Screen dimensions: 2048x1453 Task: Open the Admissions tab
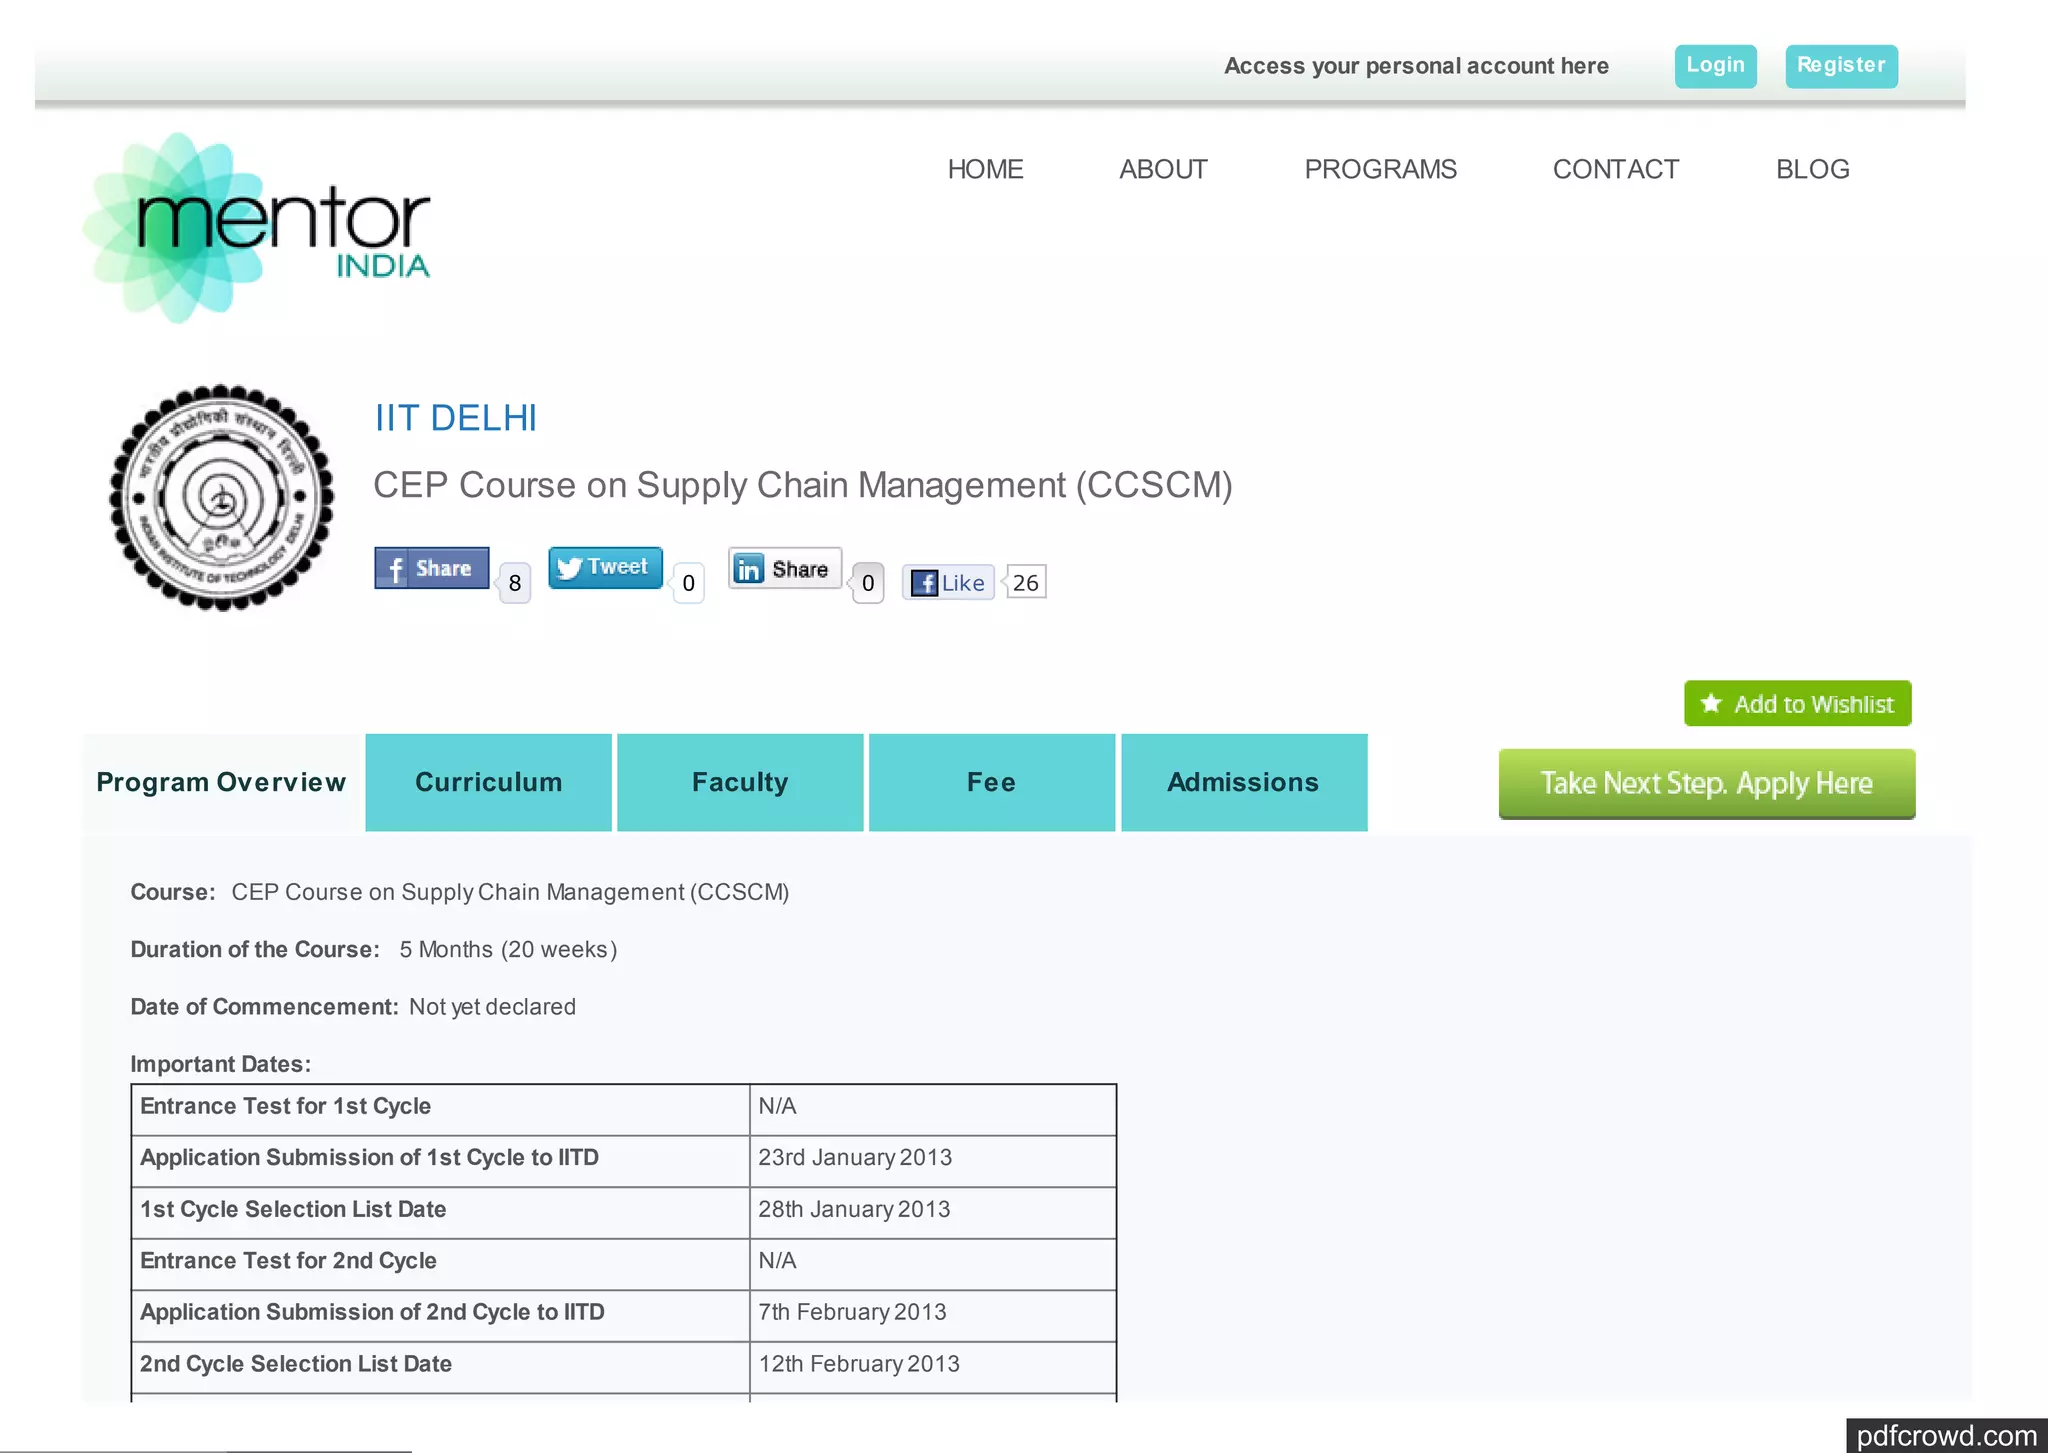click(x=1243, y=782)
